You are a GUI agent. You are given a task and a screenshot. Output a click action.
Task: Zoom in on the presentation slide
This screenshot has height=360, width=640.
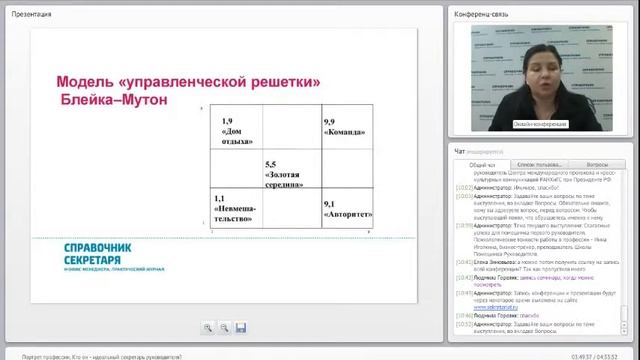coord(208,328)
